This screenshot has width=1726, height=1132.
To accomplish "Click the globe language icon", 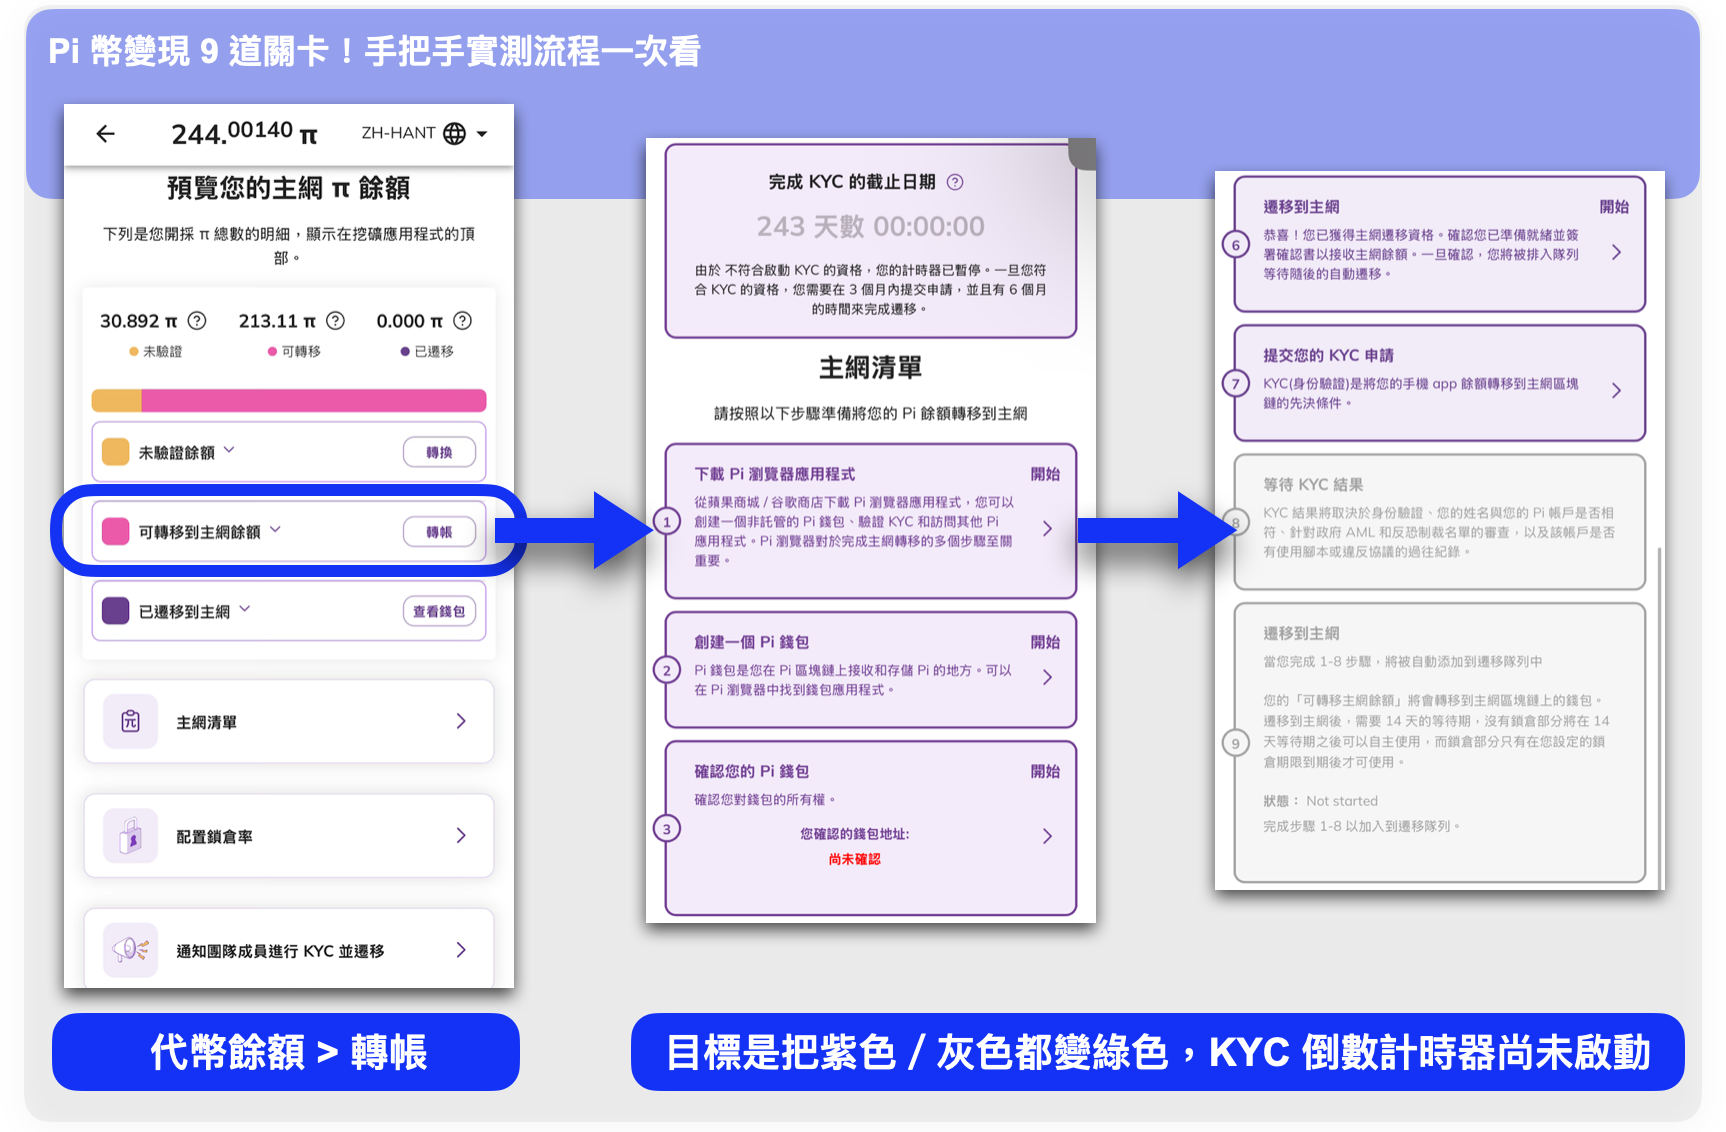I will (454, 133).
